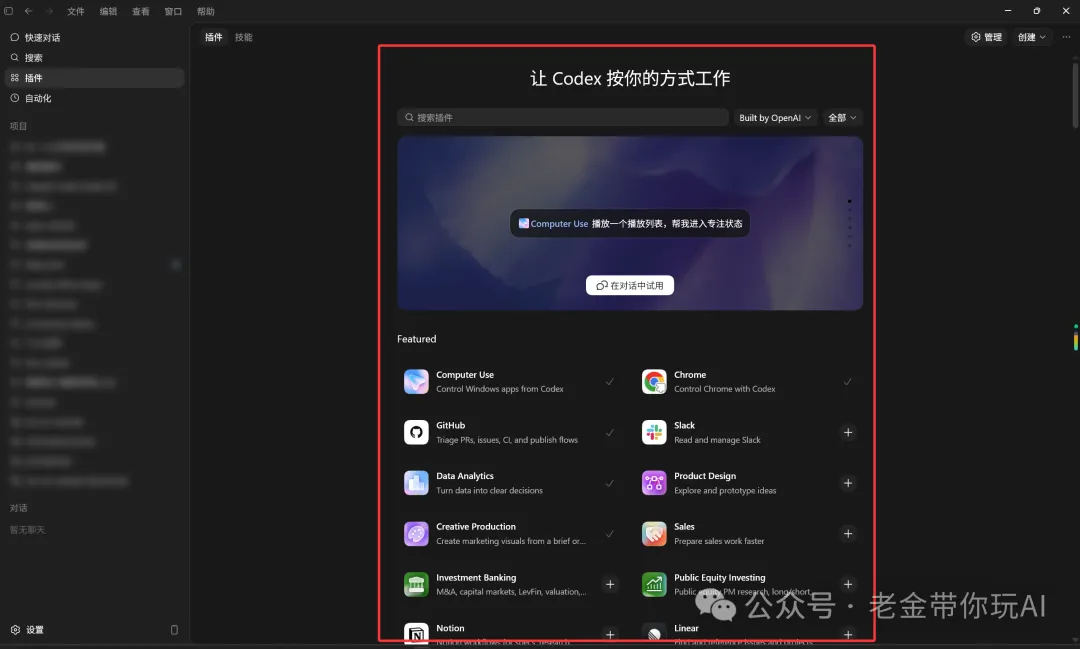Expand the 创建 dropdown button
The height and width of the screenshot is (649, 1080).
tap(1032, 37)
